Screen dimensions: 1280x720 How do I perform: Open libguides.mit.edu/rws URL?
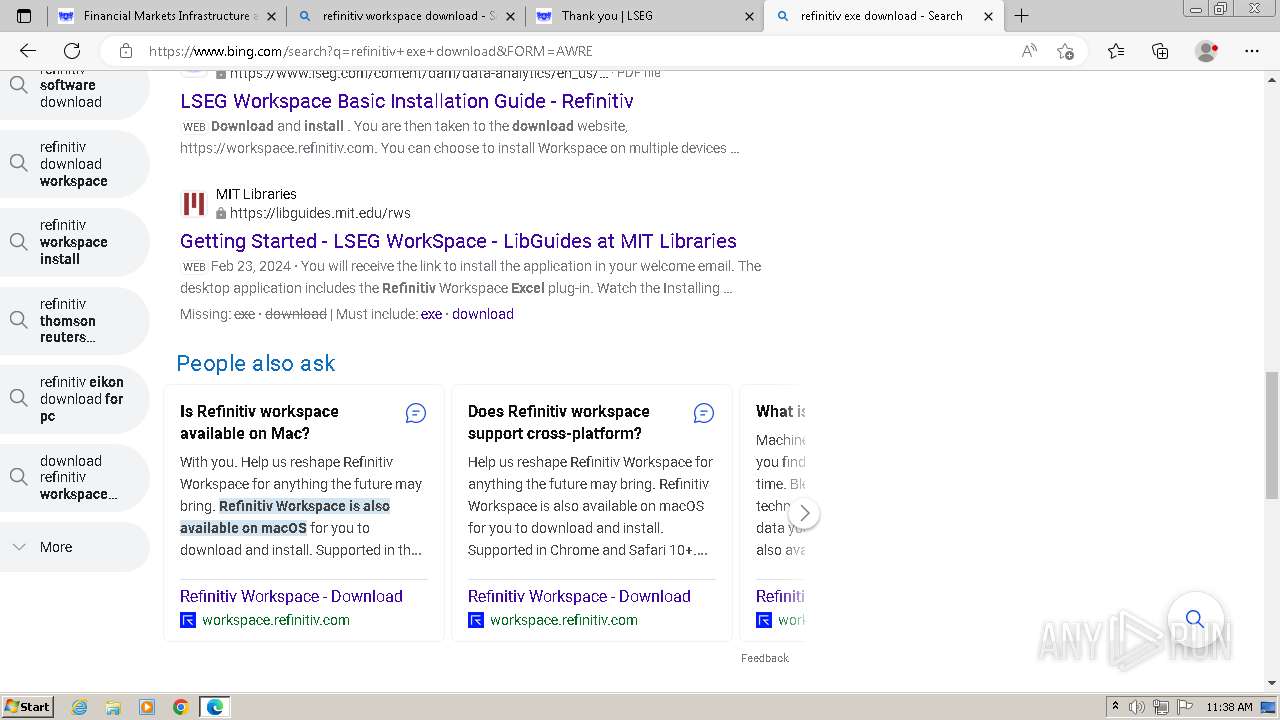[x=320, y=213]
